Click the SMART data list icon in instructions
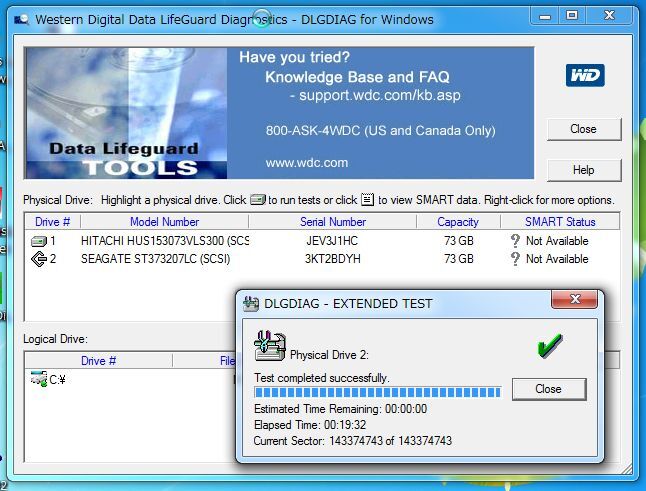Image resolution: width=646 pixels, height=491 pixels. (367, 199)
